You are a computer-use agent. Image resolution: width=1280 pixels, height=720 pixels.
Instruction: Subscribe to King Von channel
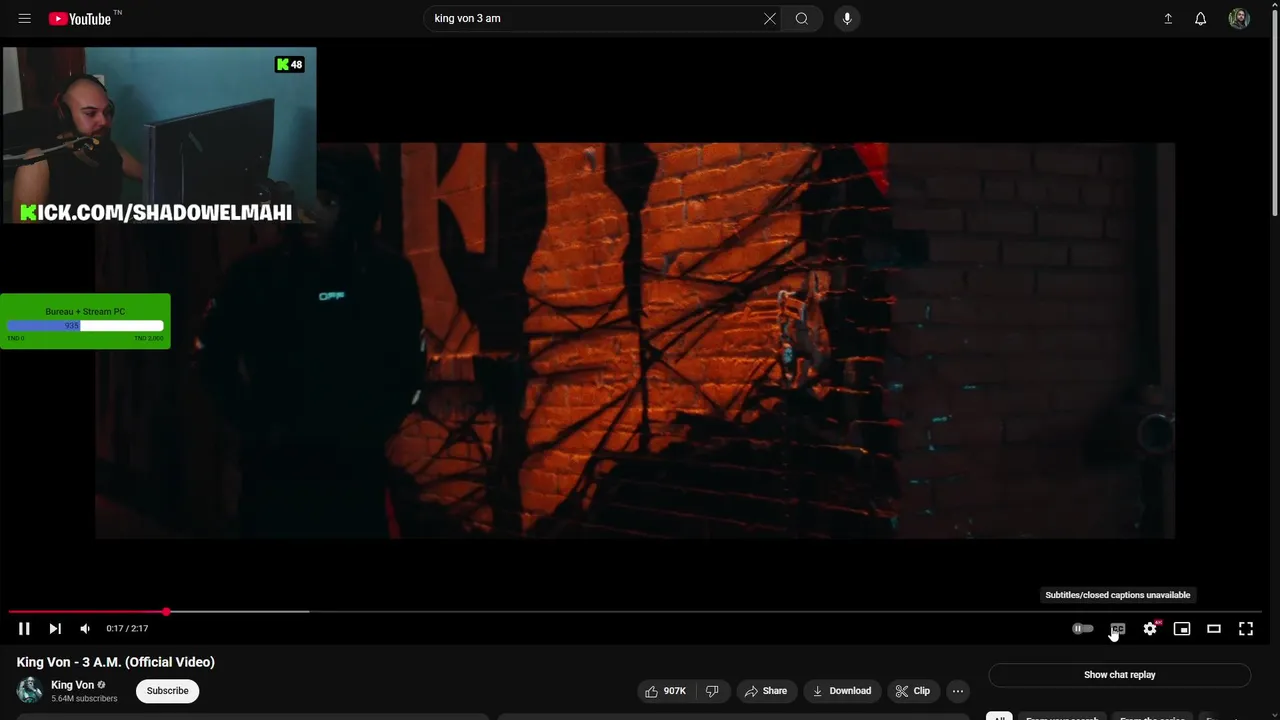point(167,691)
